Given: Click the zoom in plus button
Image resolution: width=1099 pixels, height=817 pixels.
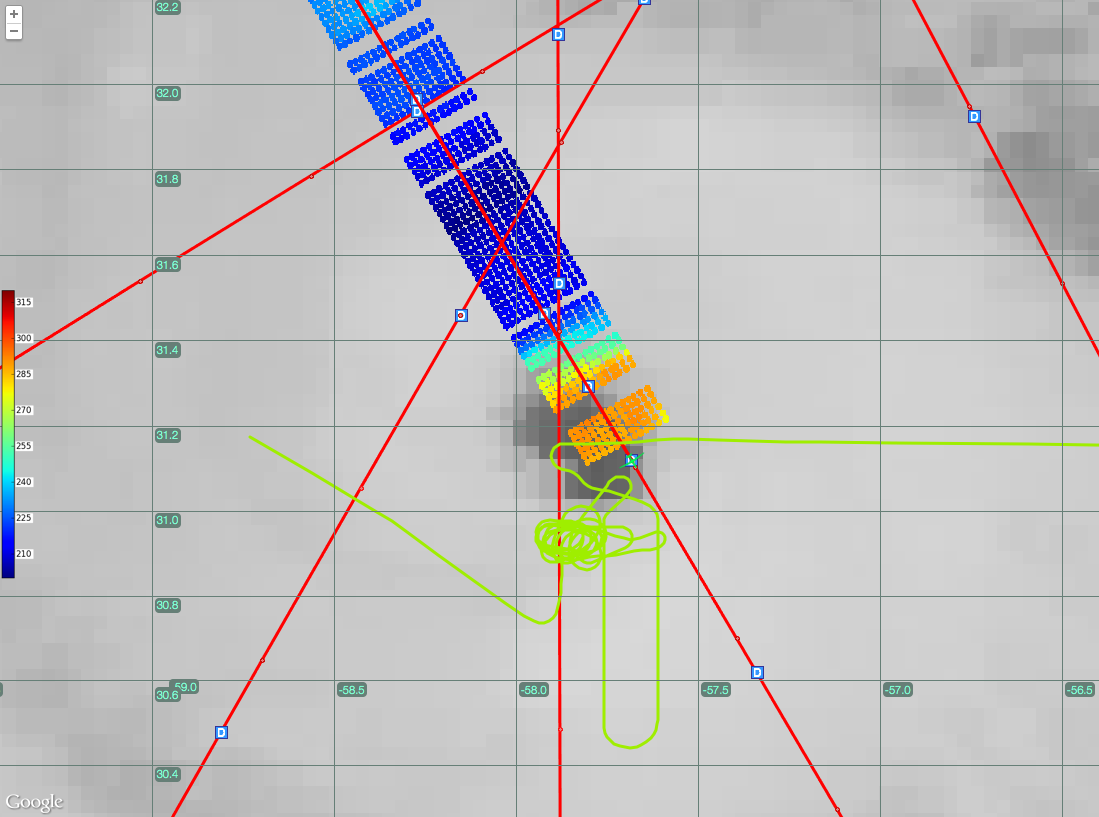Looking at the screenshot, I should pos(14,14).
